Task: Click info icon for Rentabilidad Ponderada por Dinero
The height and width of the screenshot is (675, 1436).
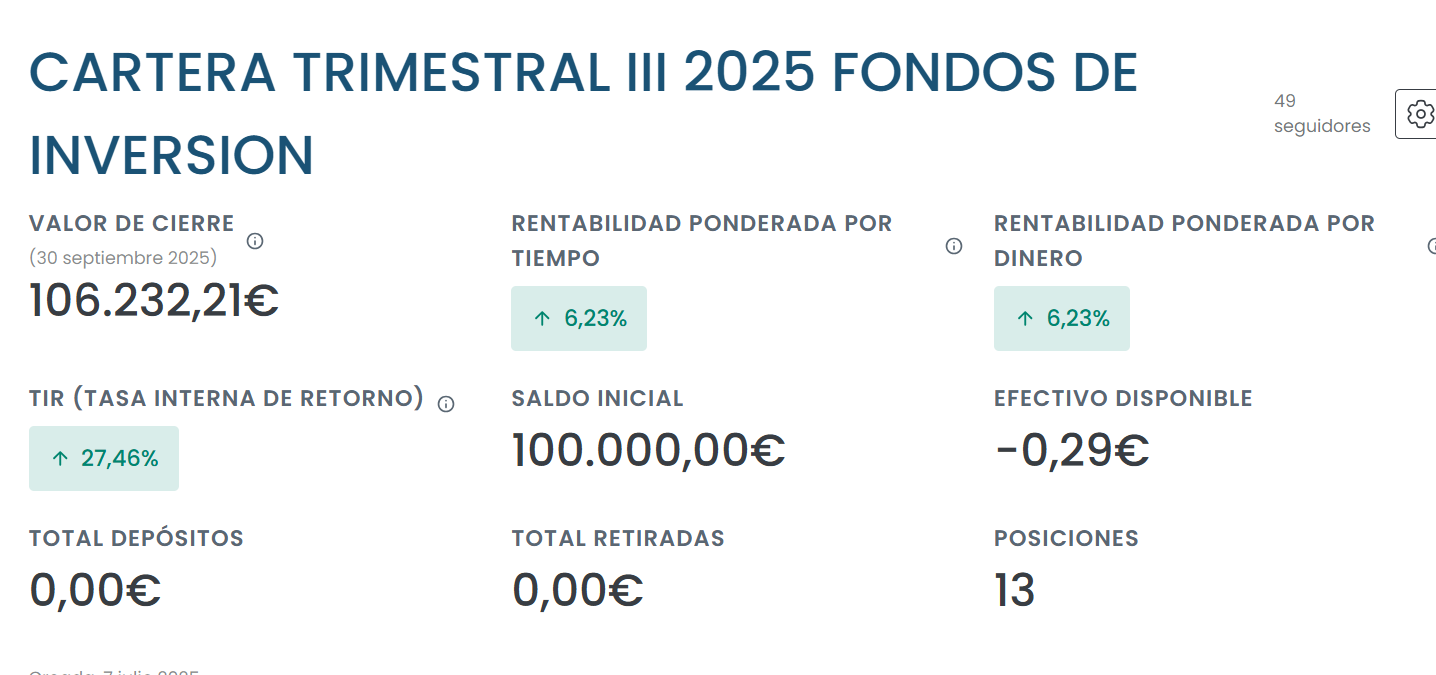Action: coord(1432,246)
